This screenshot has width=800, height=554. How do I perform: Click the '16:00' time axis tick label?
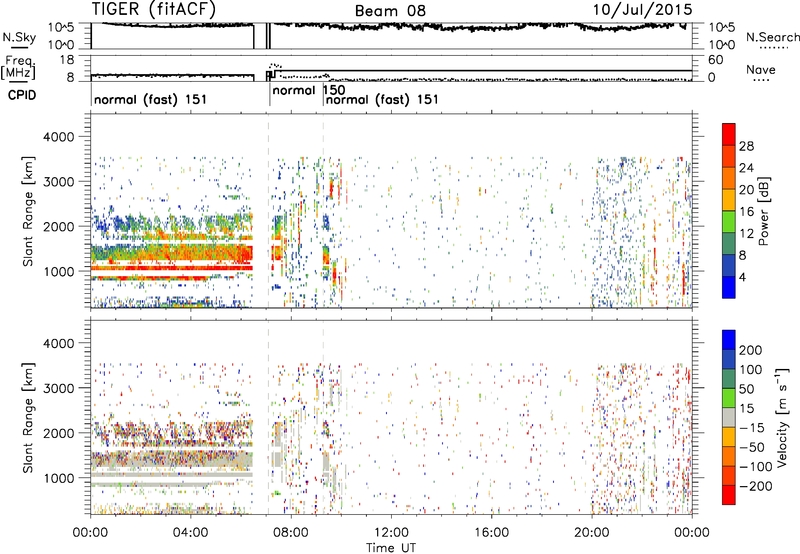[x=491, y=533]
